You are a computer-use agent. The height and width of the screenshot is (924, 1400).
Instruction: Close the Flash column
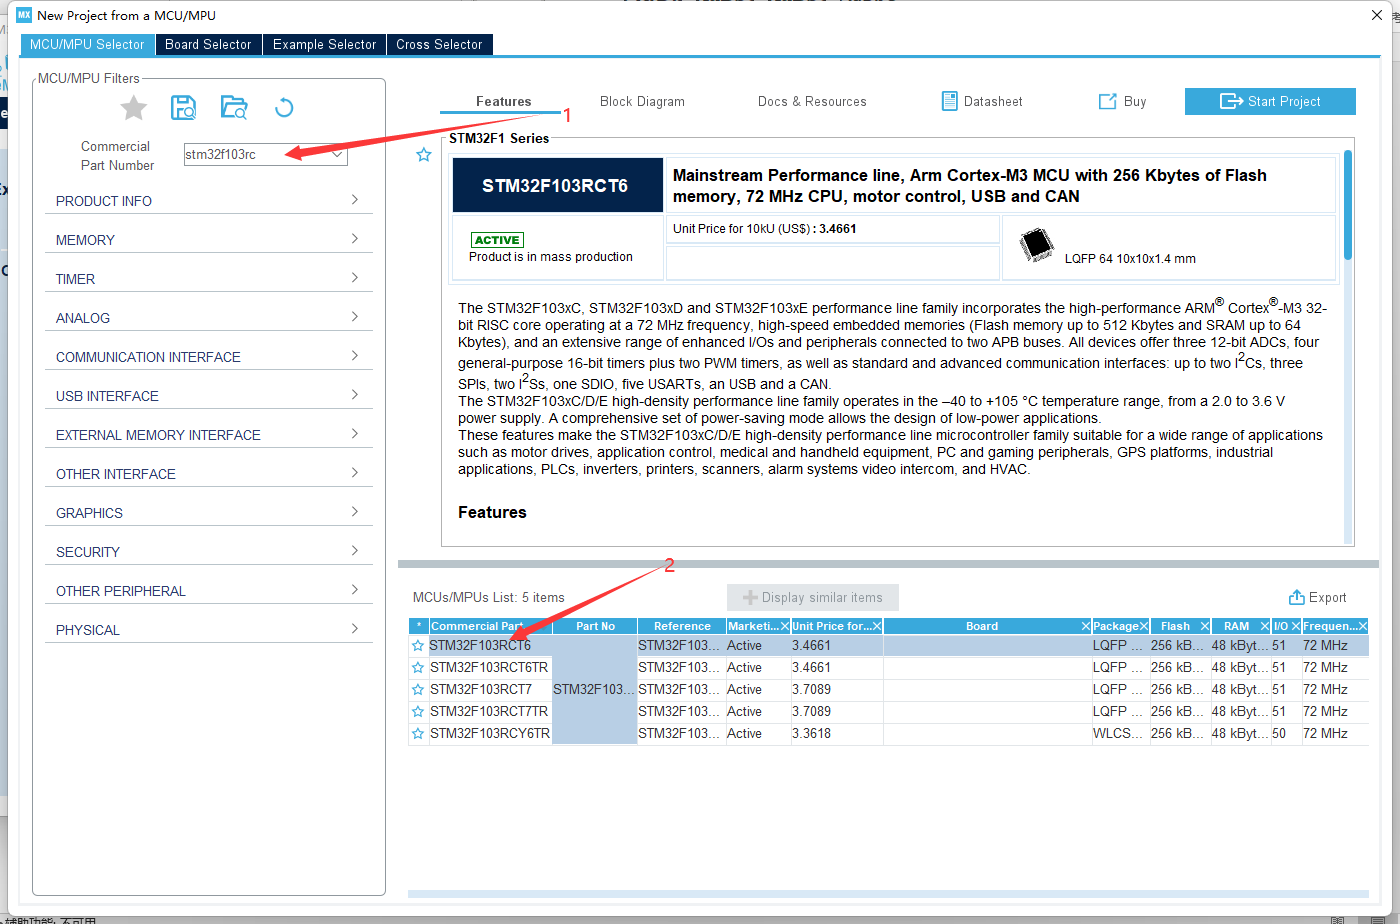tap(1205, 626)
